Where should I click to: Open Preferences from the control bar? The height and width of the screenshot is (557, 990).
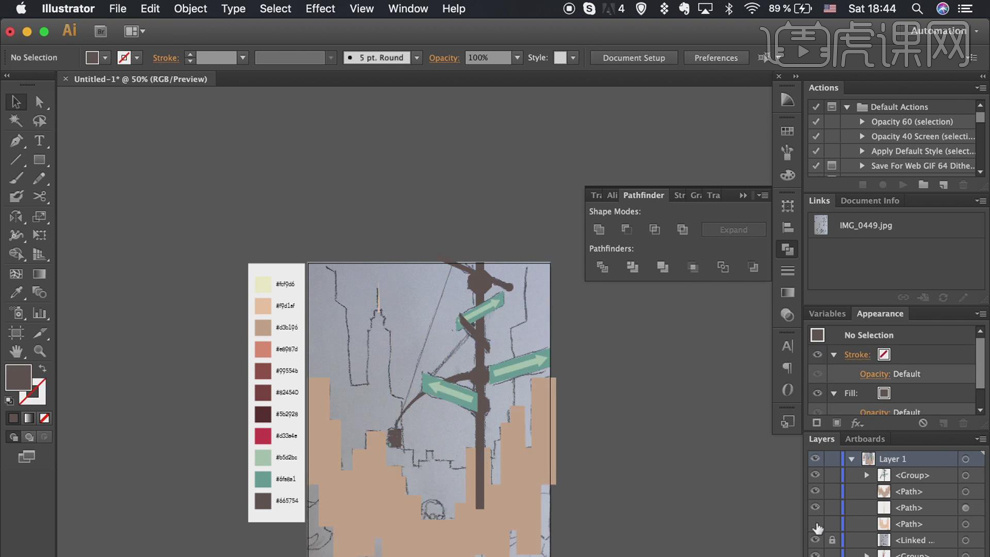tap(715, 58)
